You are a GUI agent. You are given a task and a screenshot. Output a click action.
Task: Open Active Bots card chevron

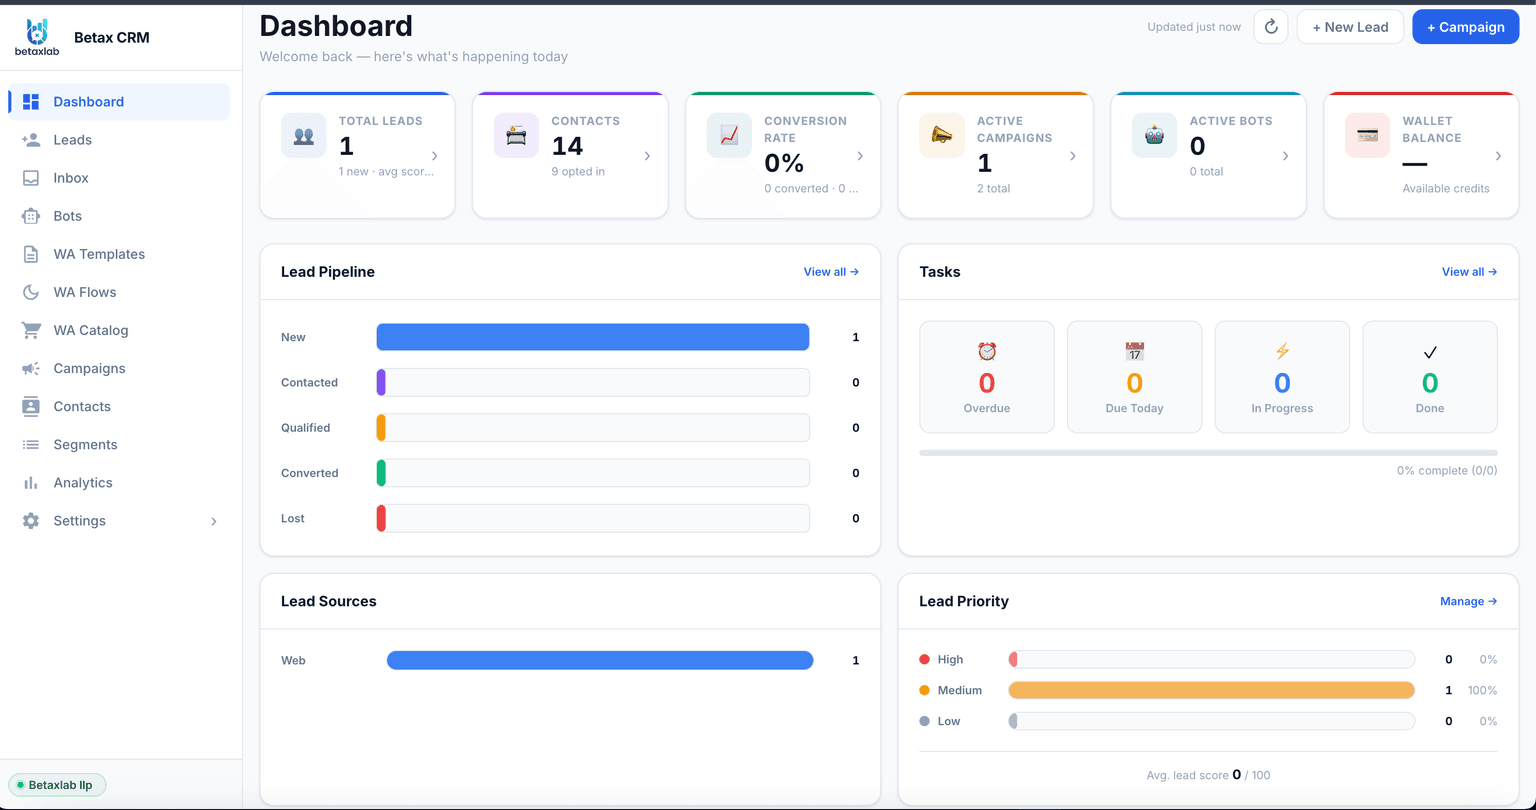click(x=1285, y=156)
